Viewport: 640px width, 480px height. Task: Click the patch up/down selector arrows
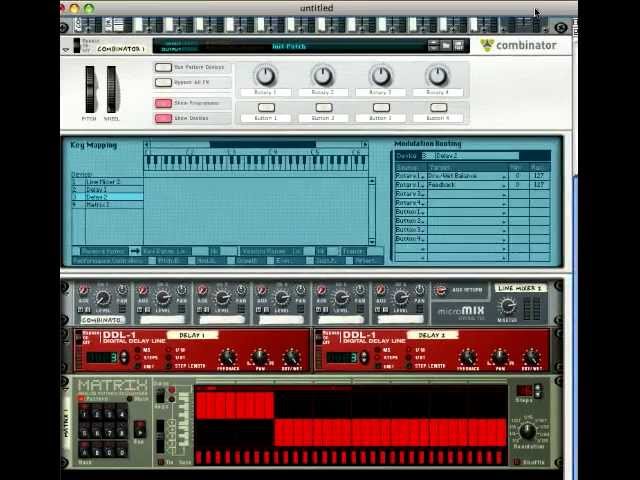(x=433, y=45)
